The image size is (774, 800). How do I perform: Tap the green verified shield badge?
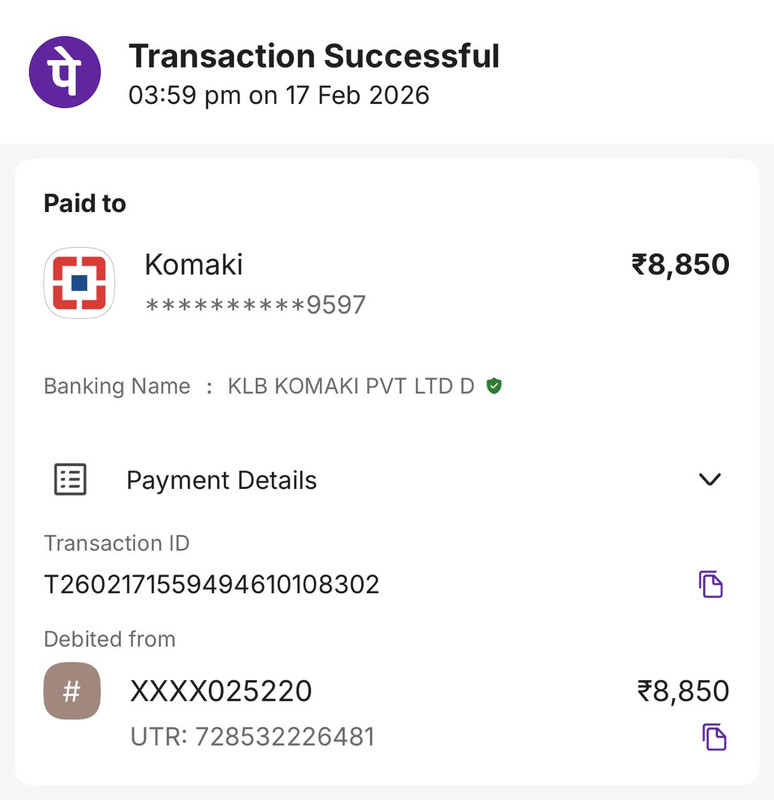coord(494,386)
